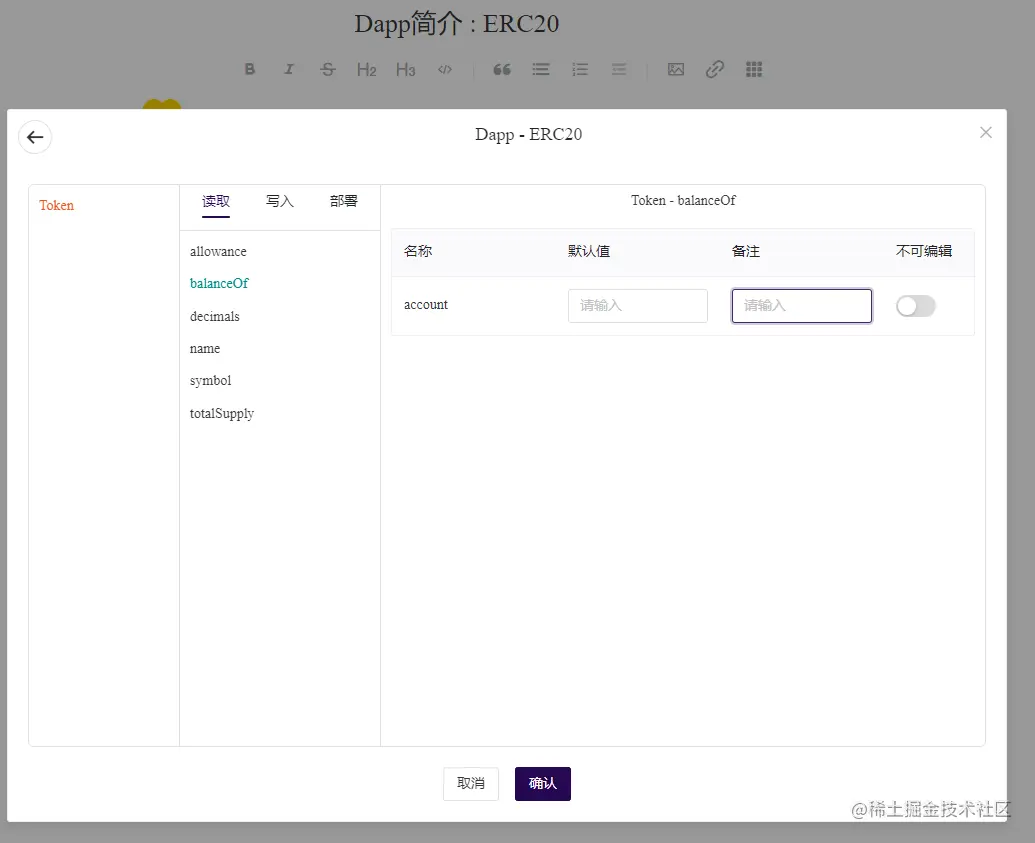Select the totalSupply function

click(x=222, y=414)
